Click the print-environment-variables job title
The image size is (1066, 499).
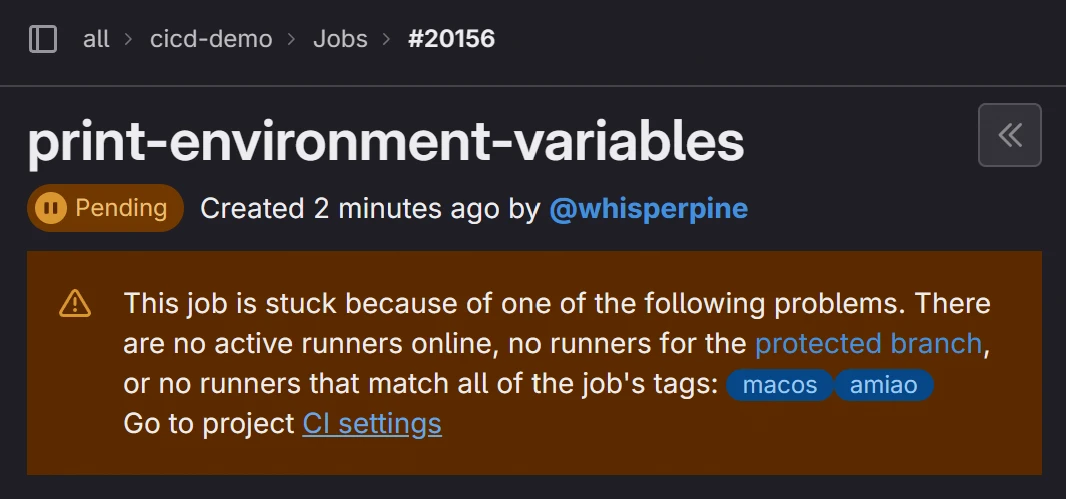385,142
